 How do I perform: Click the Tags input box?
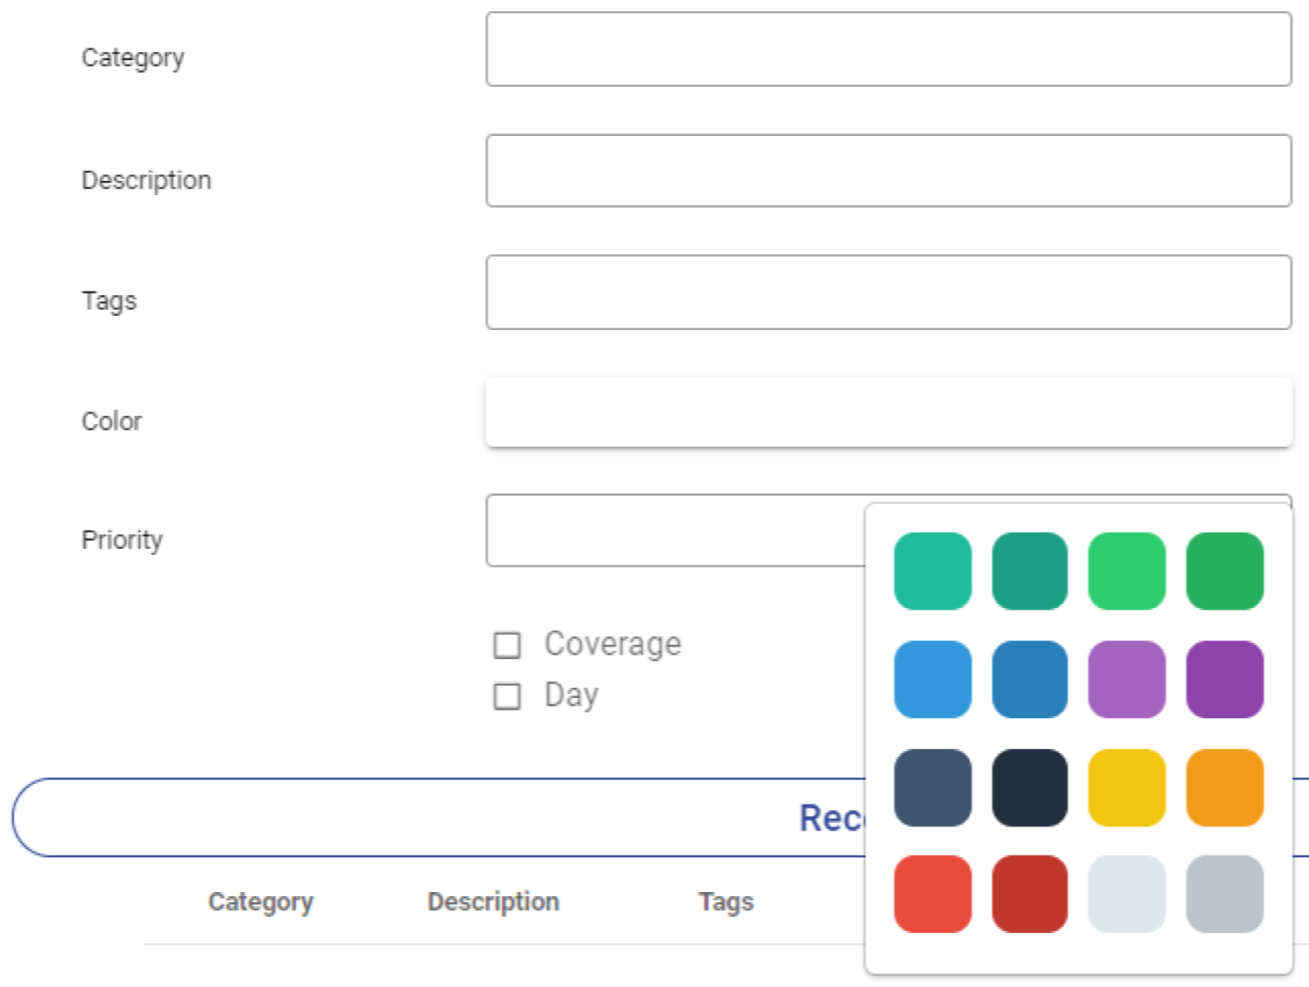888,292
